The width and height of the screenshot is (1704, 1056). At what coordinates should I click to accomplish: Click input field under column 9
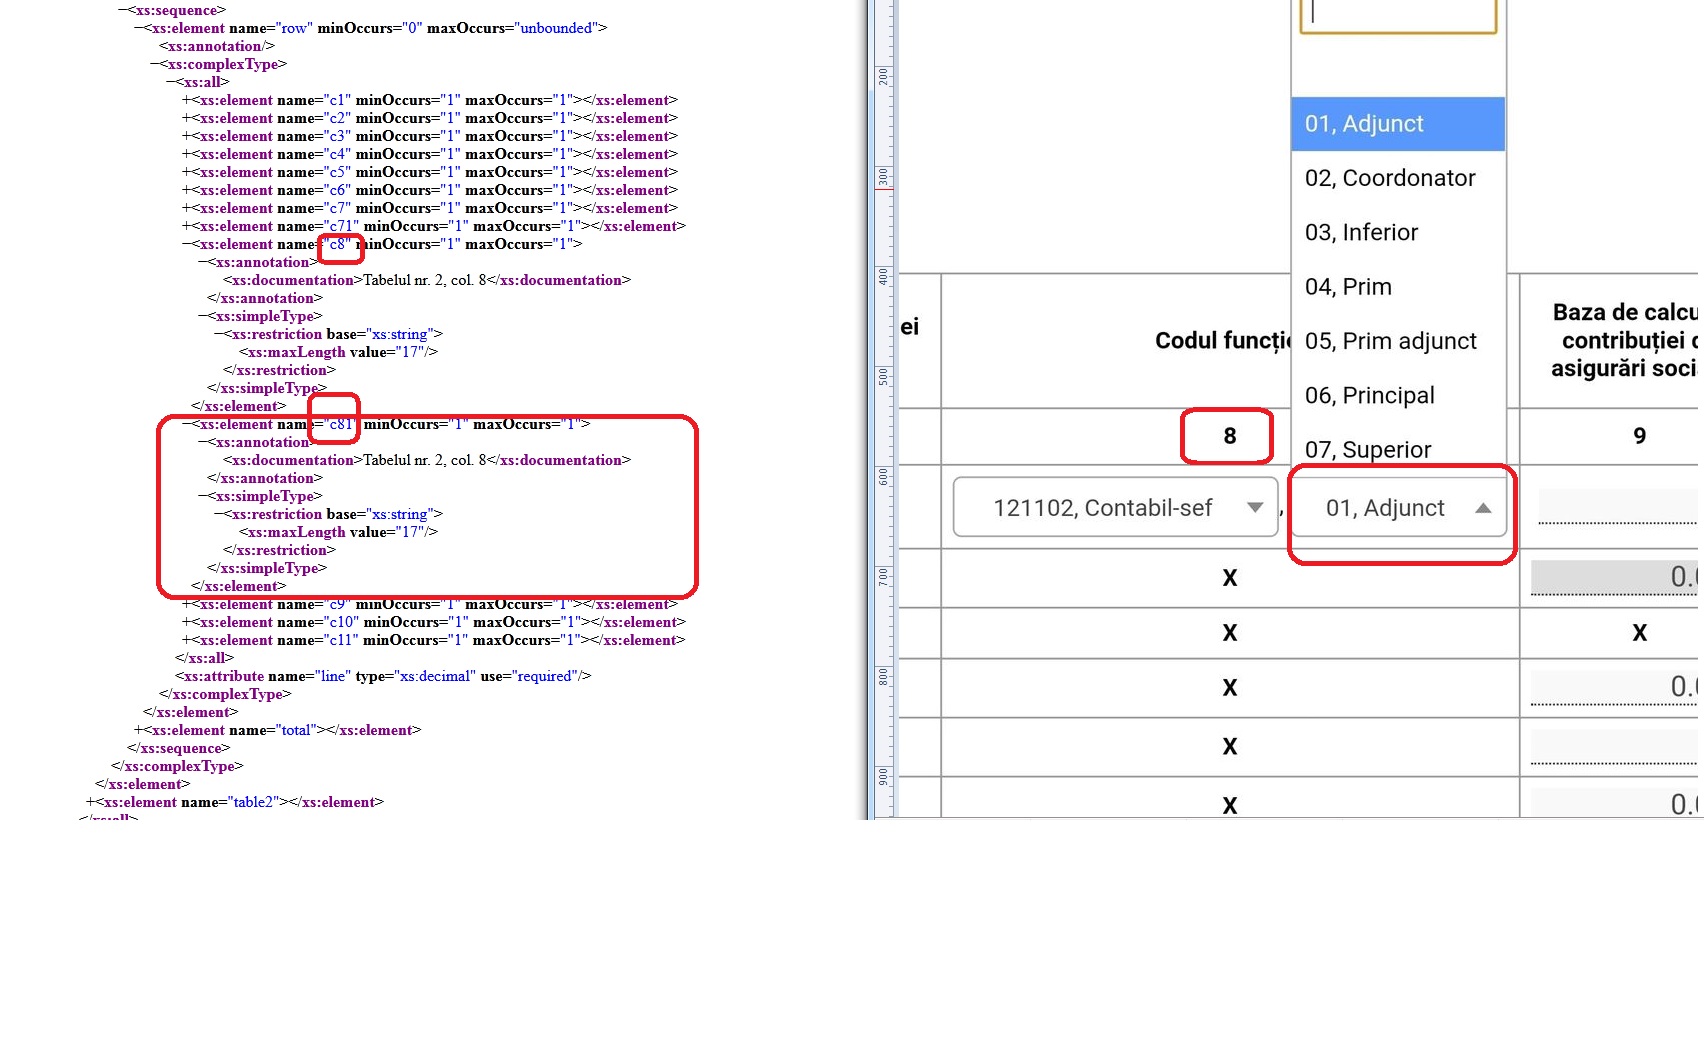(x=1617, y=507)
